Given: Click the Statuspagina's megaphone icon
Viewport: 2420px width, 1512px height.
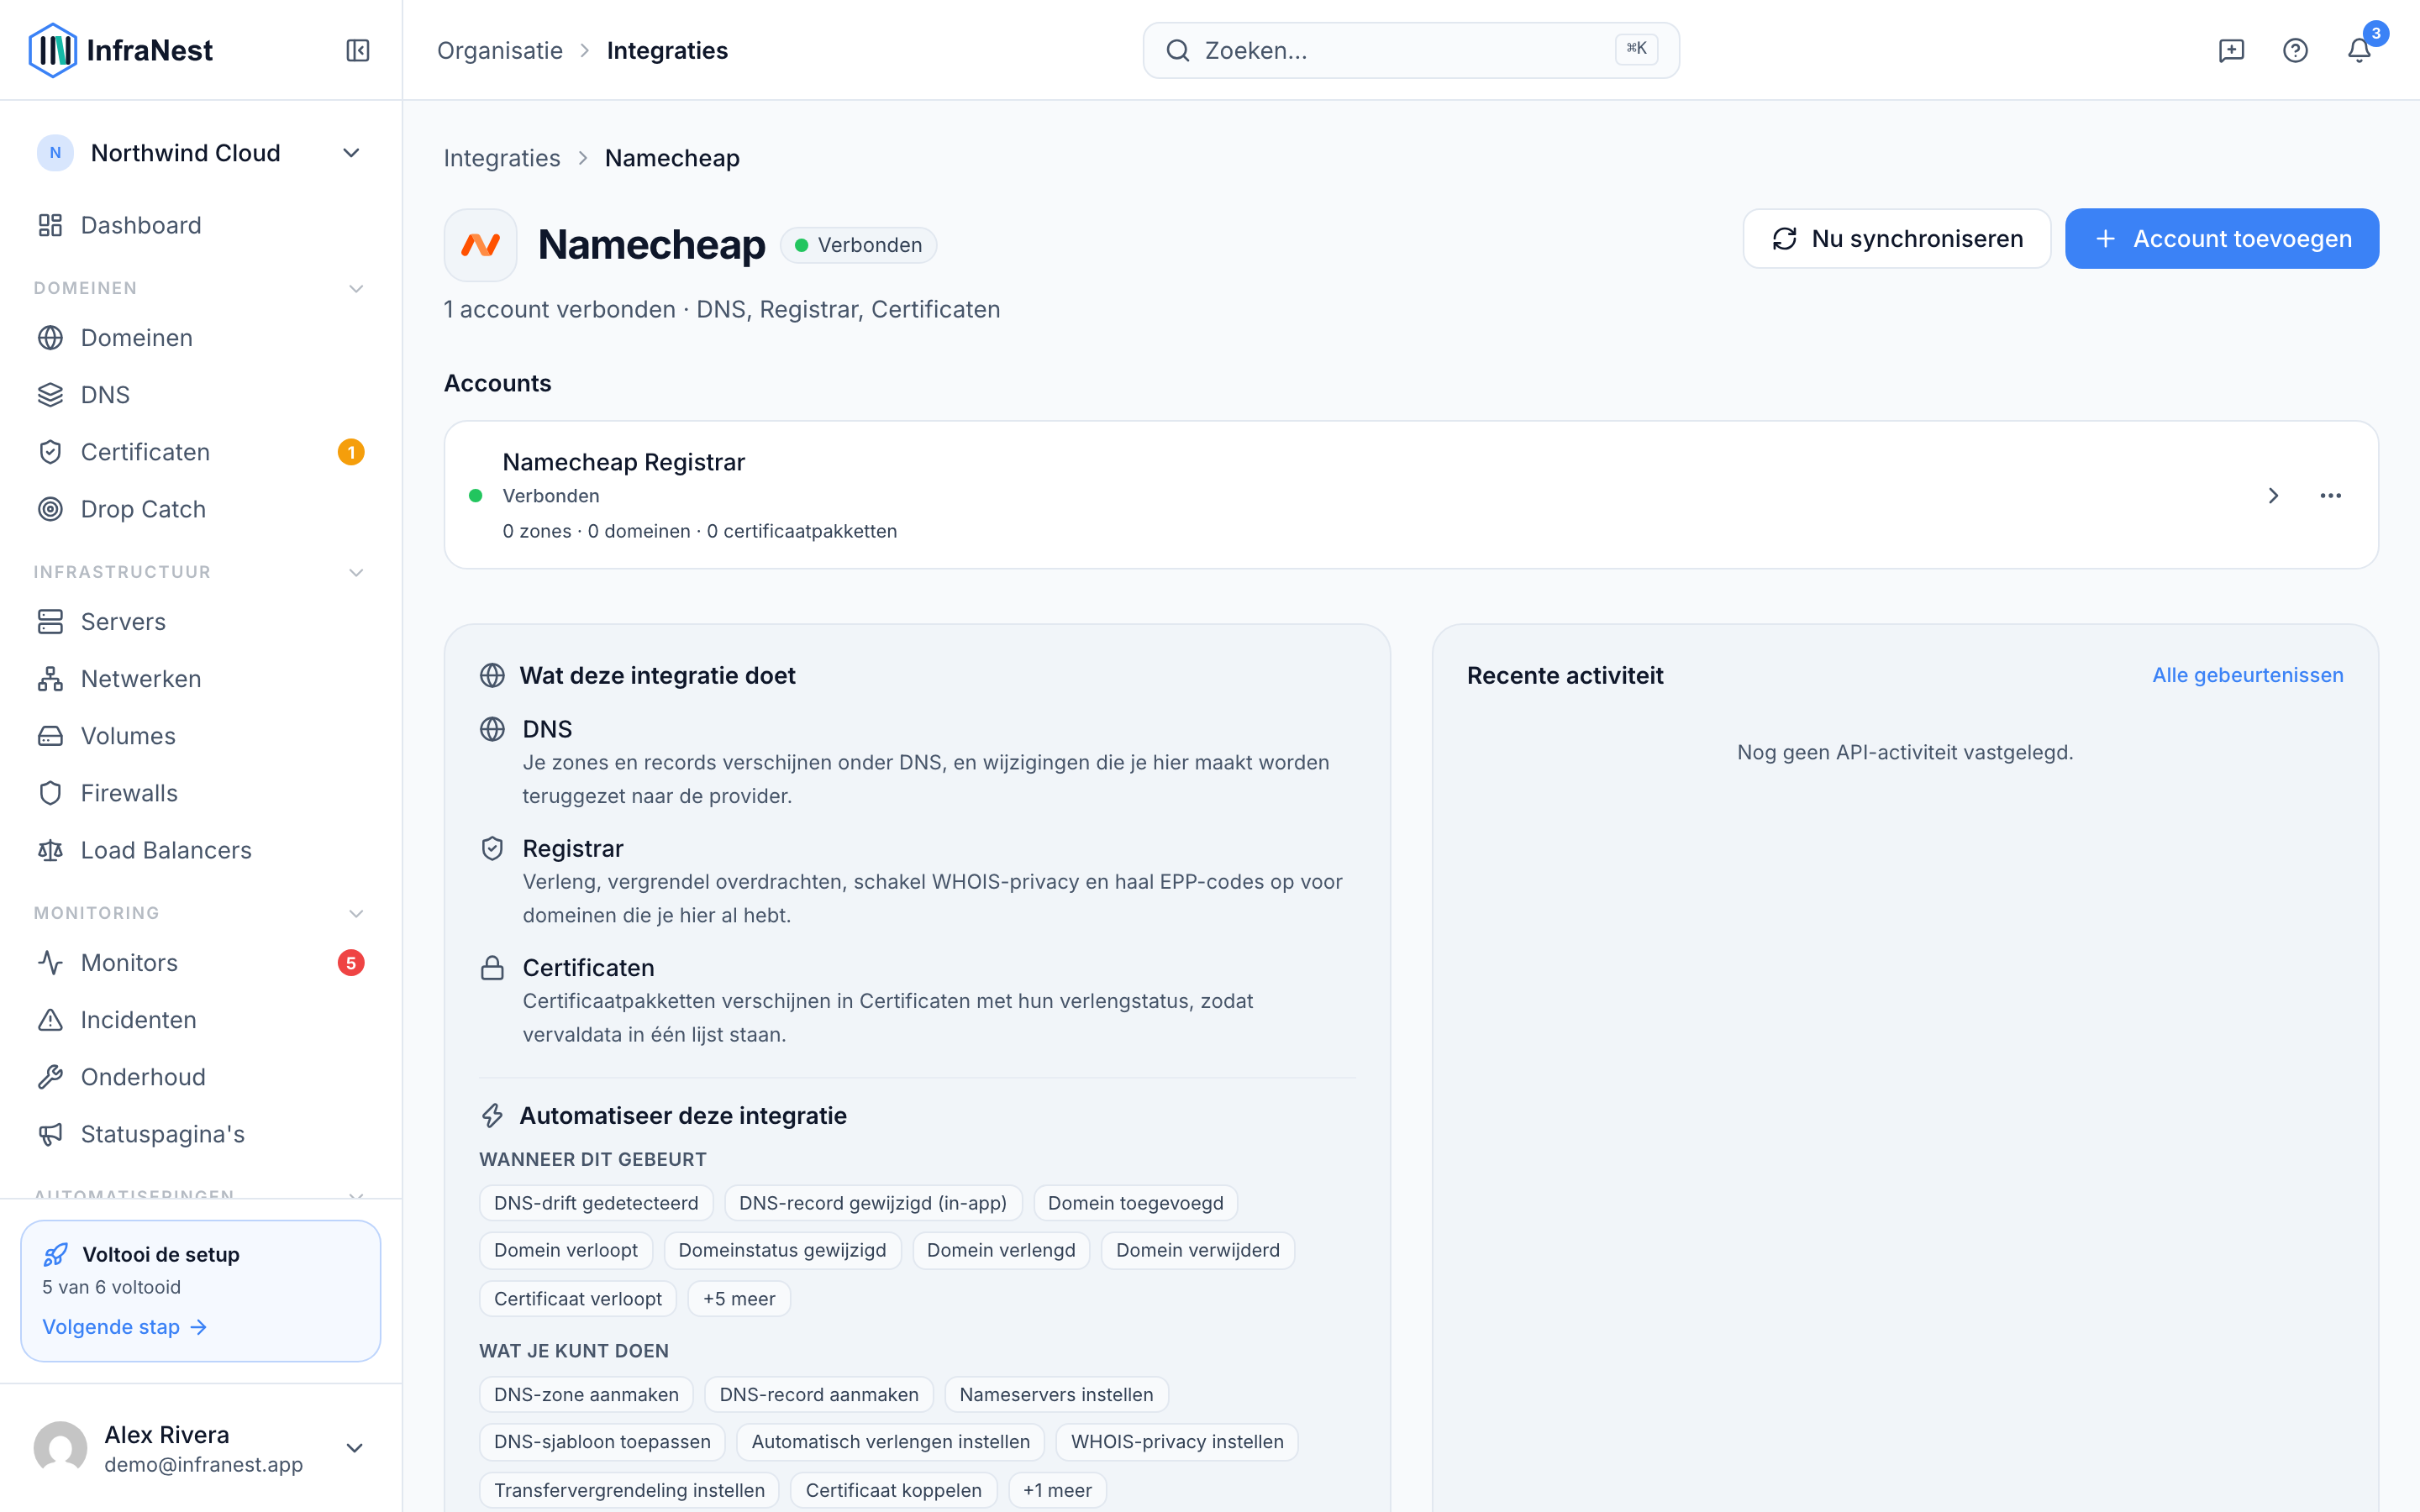Looking at the screenshot, I should [50, 1134].
